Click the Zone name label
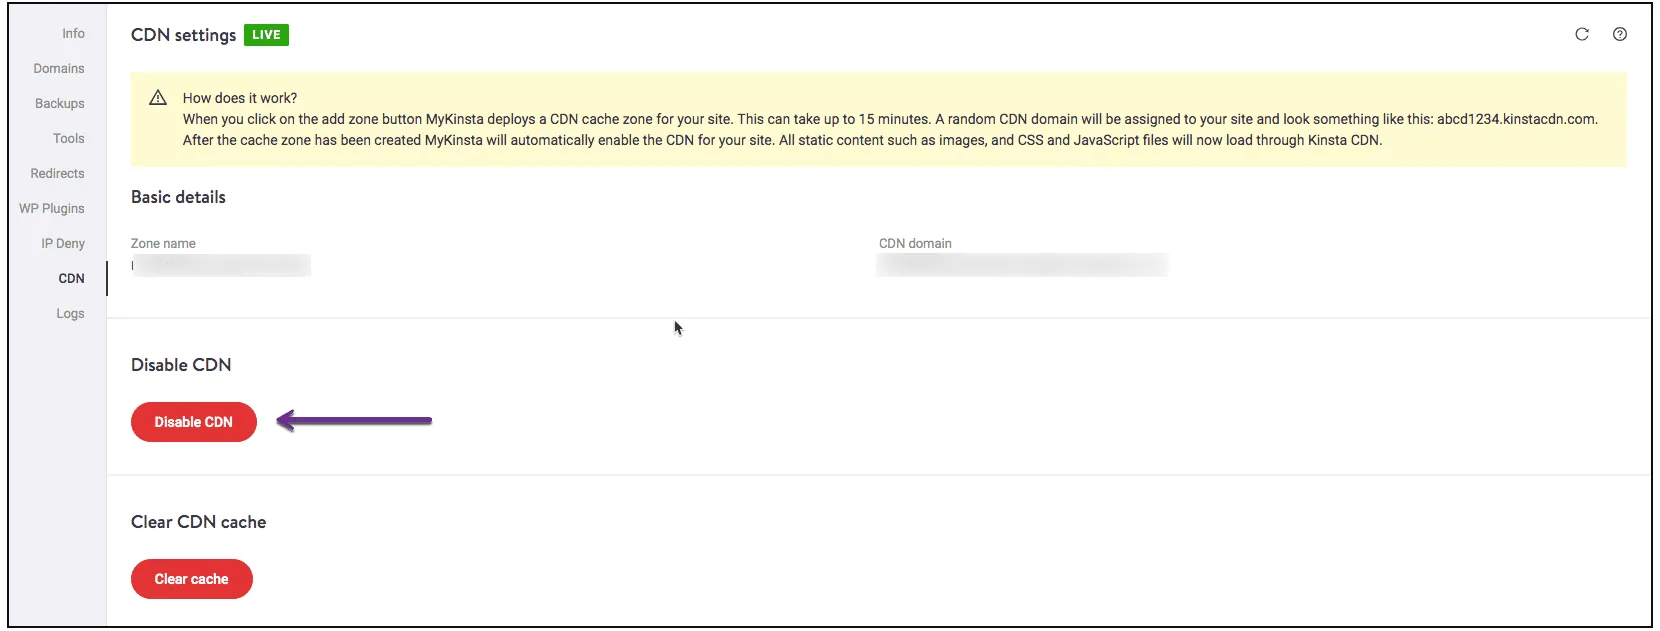This screenshot has width=1660, height=631. (163, 243)
